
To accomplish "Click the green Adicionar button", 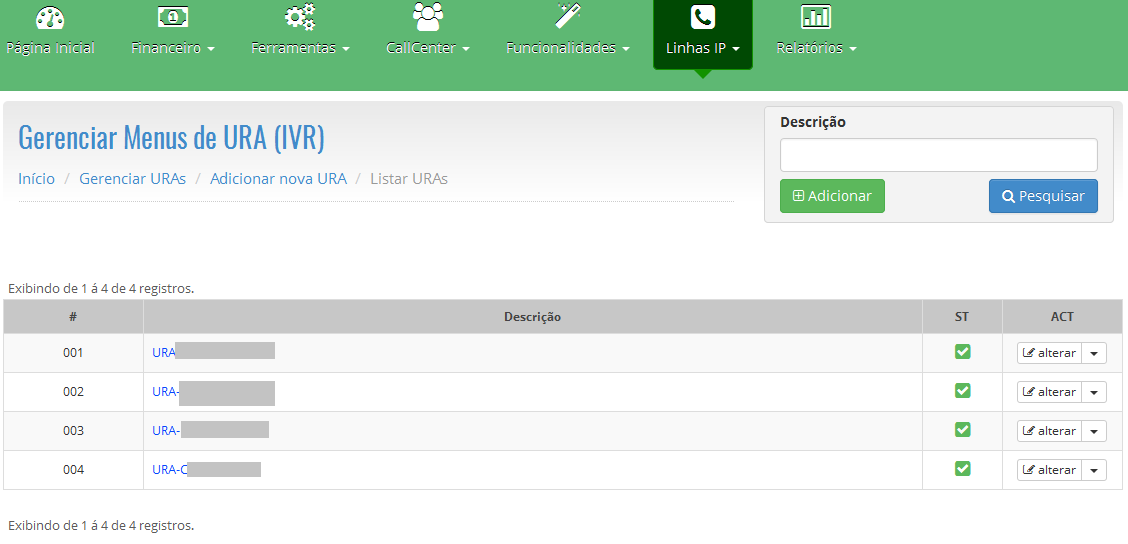I will point(832,196).
